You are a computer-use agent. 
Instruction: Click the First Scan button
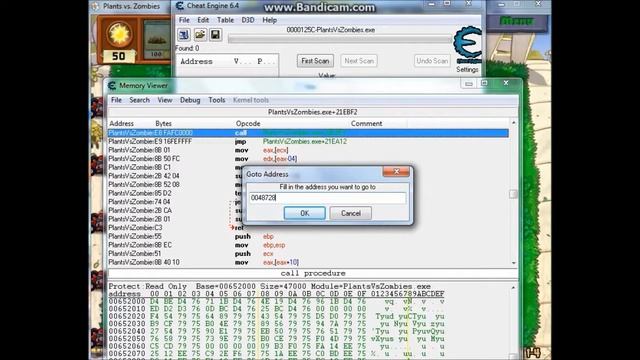click(315, 61)
